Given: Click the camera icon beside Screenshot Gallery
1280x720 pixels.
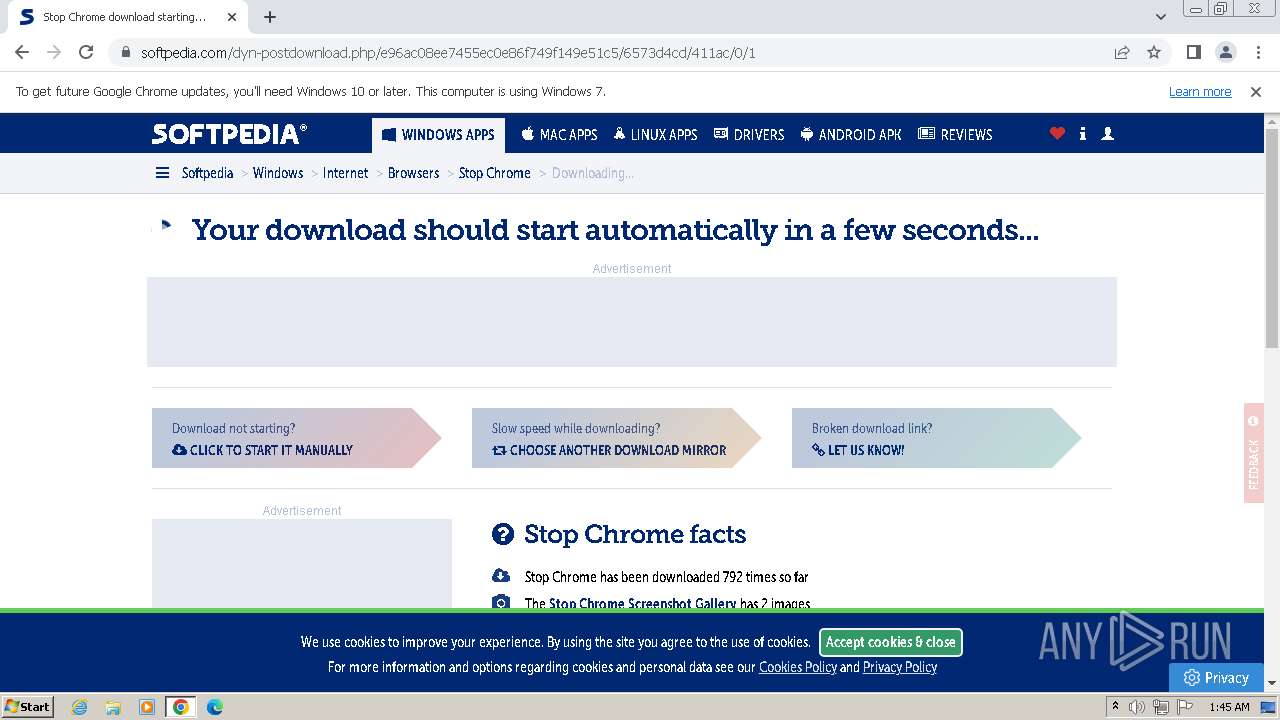Looking at the screenshot, I should tap(501, 602).
